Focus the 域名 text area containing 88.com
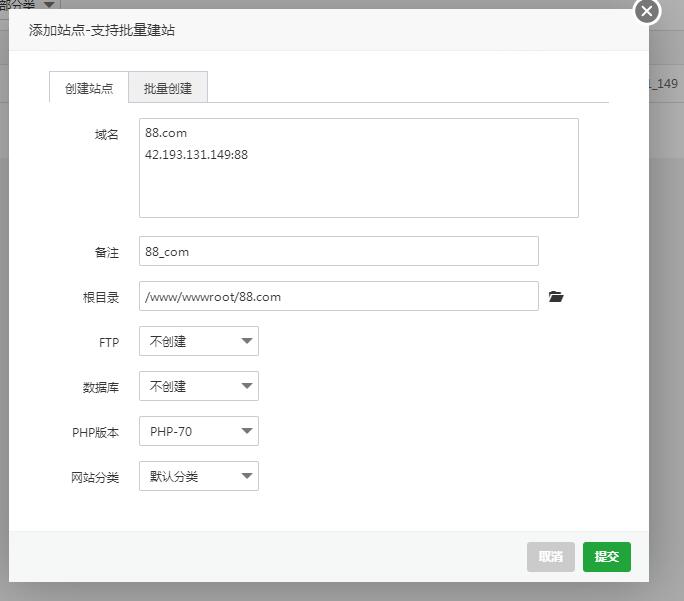The image size is (684, 601). point(358,185)
